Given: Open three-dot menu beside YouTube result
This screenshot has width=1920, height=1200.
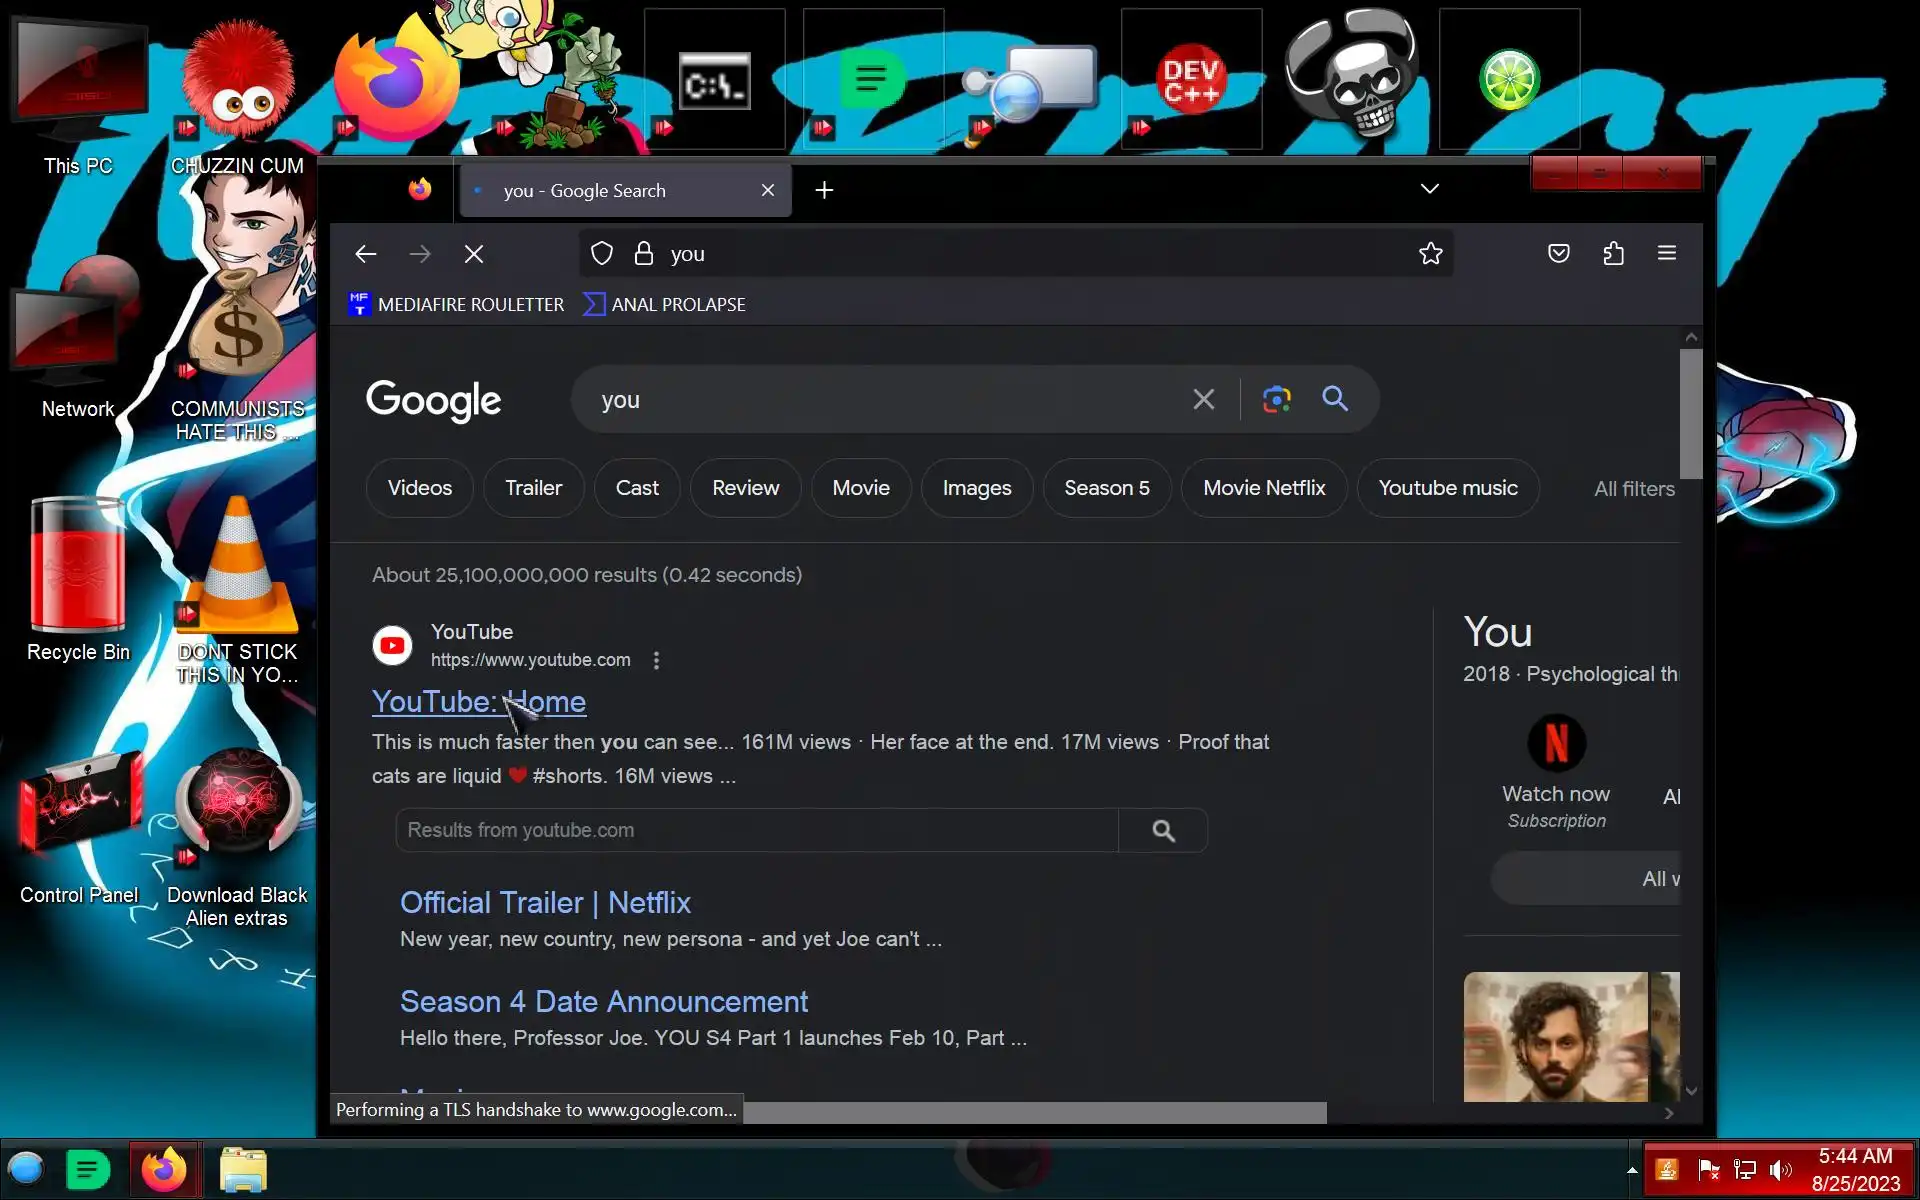Looking at the screenshot, I should tap(656, 660).
